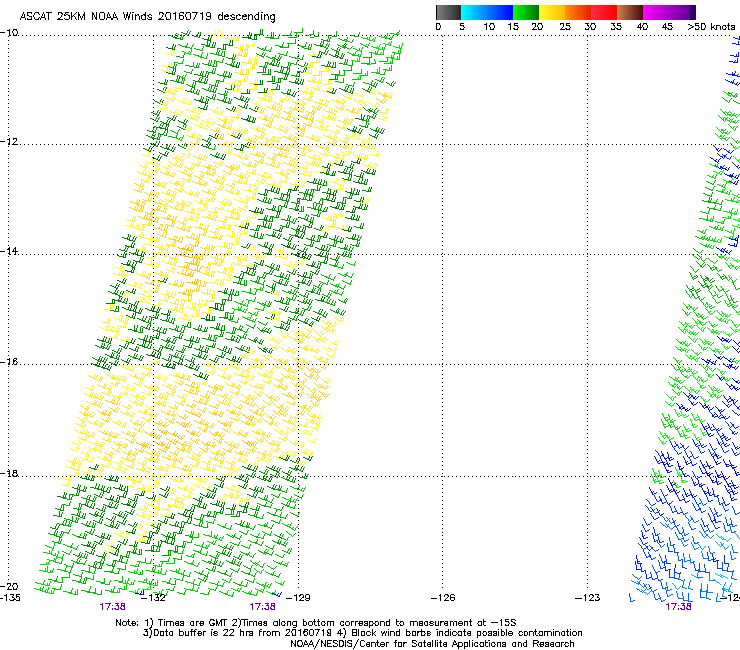Viewport: 740px width, 650px height.
Task: Click the '-20' latitude axis label
Action: (9, 586)
